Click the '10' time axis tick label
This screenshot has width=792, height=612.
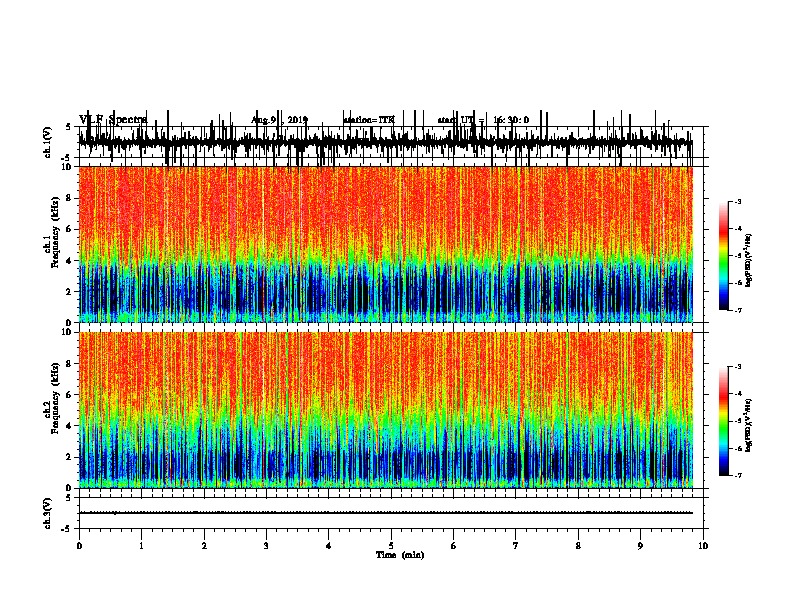pyautogui.click(x=703, y=546)
